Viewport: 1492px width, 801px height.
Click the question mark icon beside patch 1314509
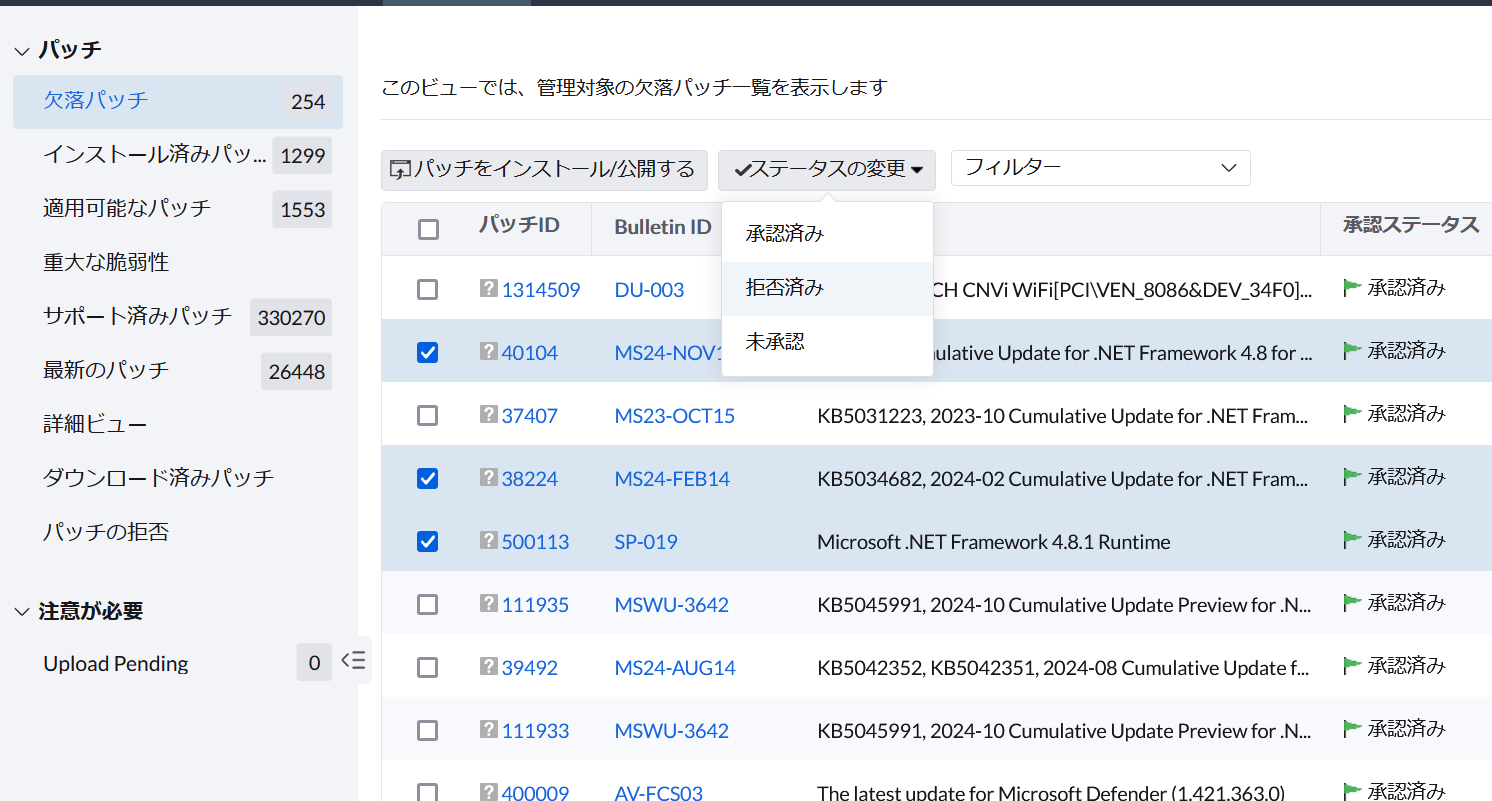pyautogui.click(x=488, y=289)
